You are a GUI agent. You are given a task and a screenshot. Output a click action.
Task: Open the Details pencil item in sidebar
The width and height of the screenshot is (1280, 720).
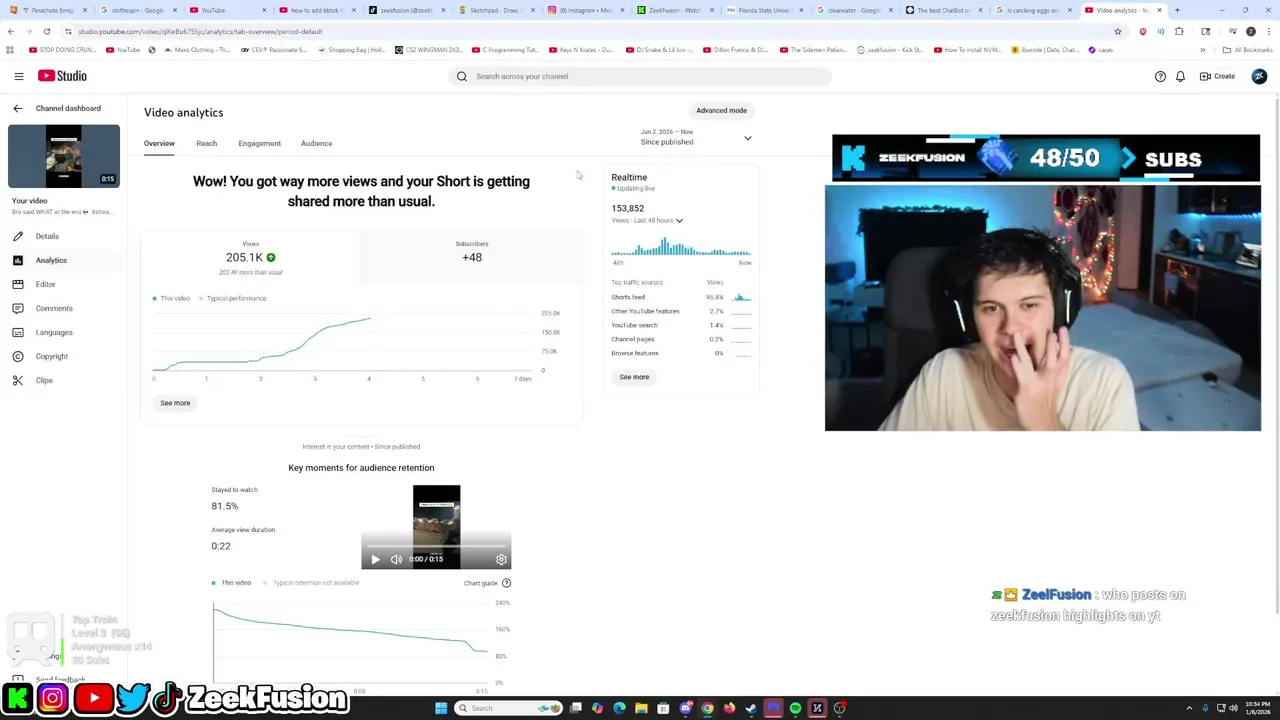[47, 236]
